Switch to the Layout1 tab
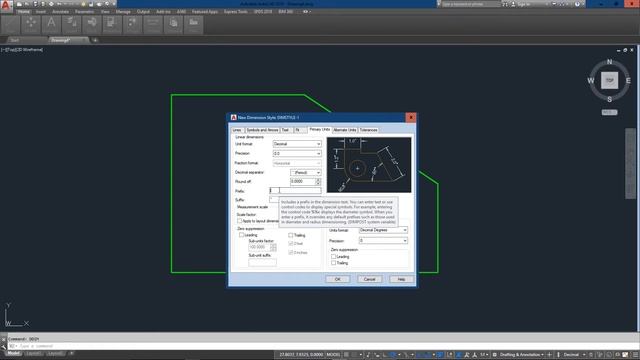640x360 pixels. 33,353
